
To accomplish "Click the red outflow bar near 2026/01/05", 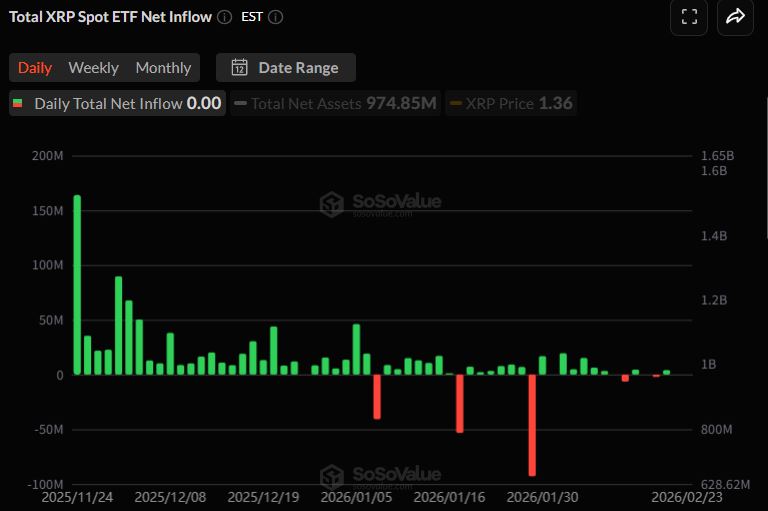I will coord(377,396).
